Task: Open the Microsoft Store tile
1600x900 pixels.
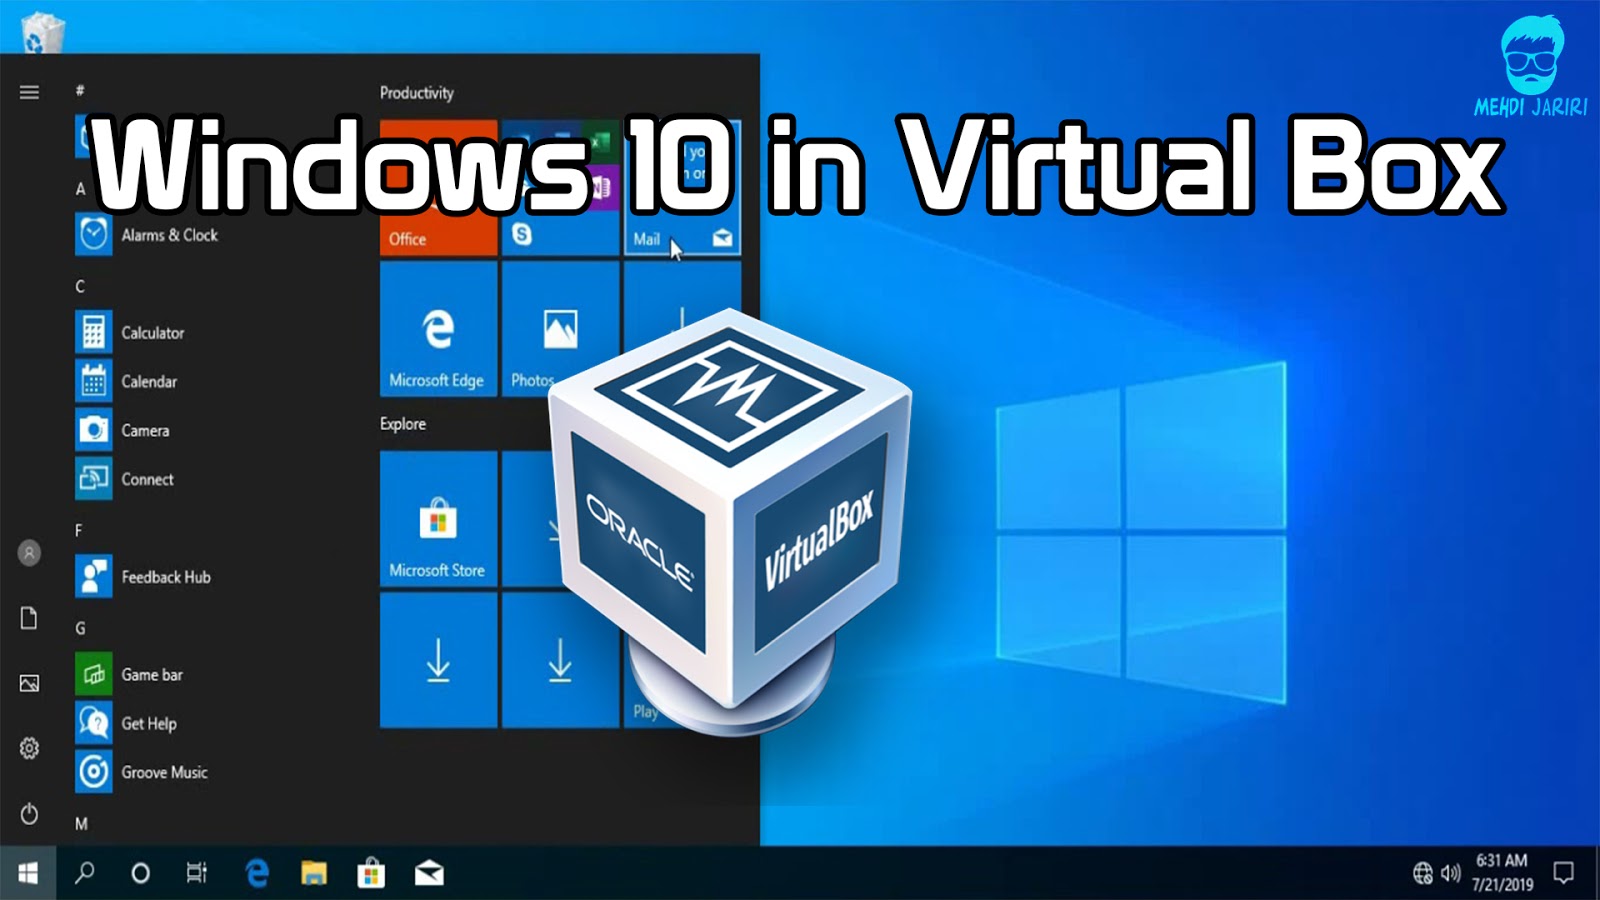Action: [438, 518]
